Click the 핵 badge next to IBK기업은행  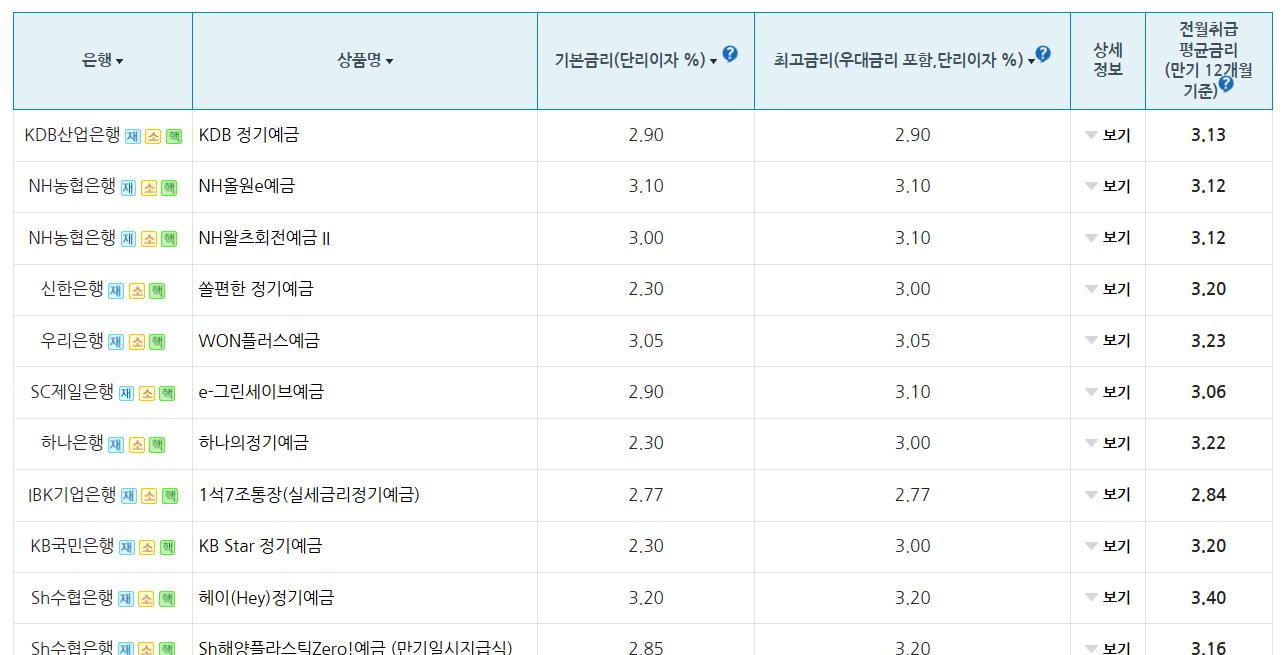point(170,496)
